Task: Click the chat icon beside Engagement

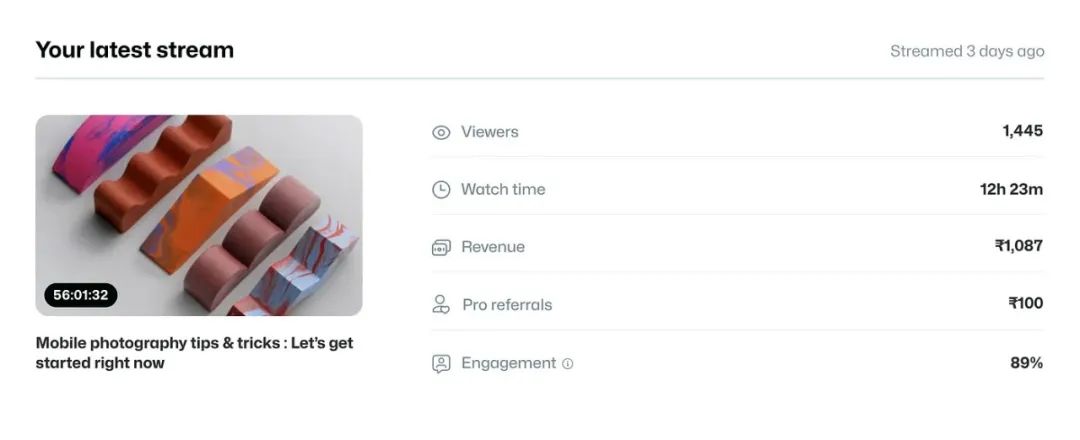Action: (x=441, y=364)
